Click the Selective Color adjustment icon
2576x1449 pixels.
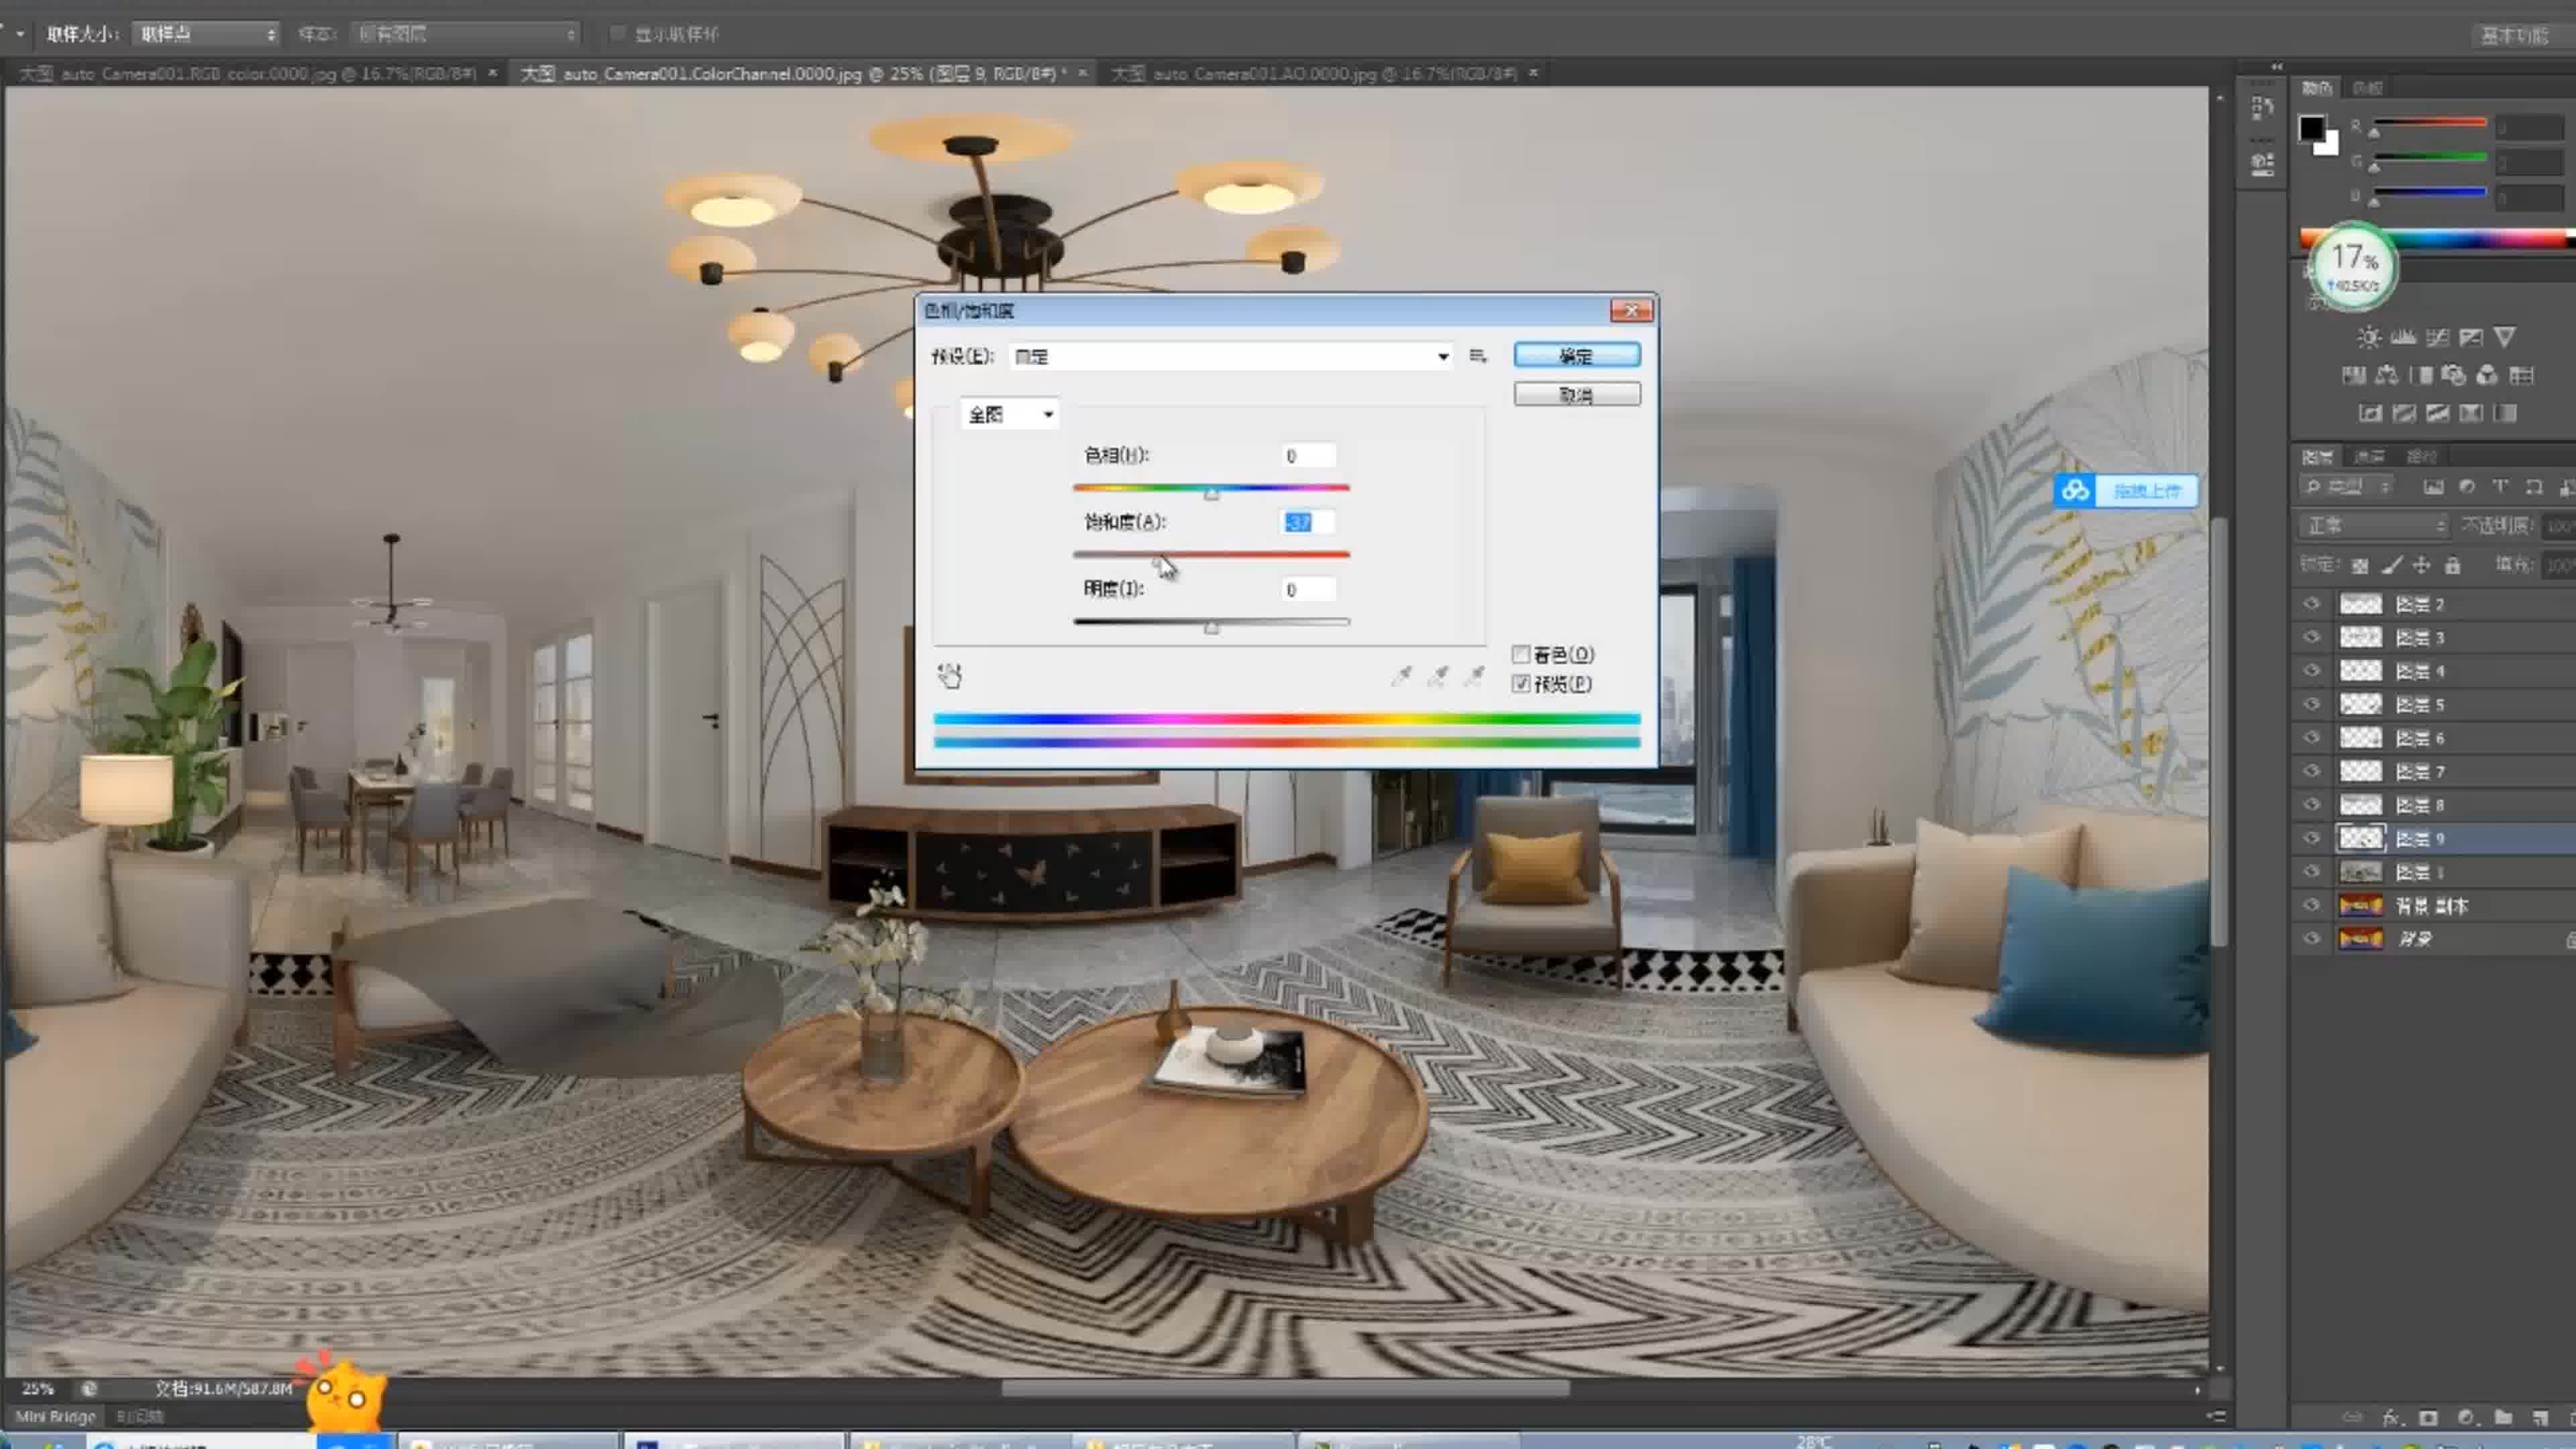pyautogui.click(x=2471, y=413)
